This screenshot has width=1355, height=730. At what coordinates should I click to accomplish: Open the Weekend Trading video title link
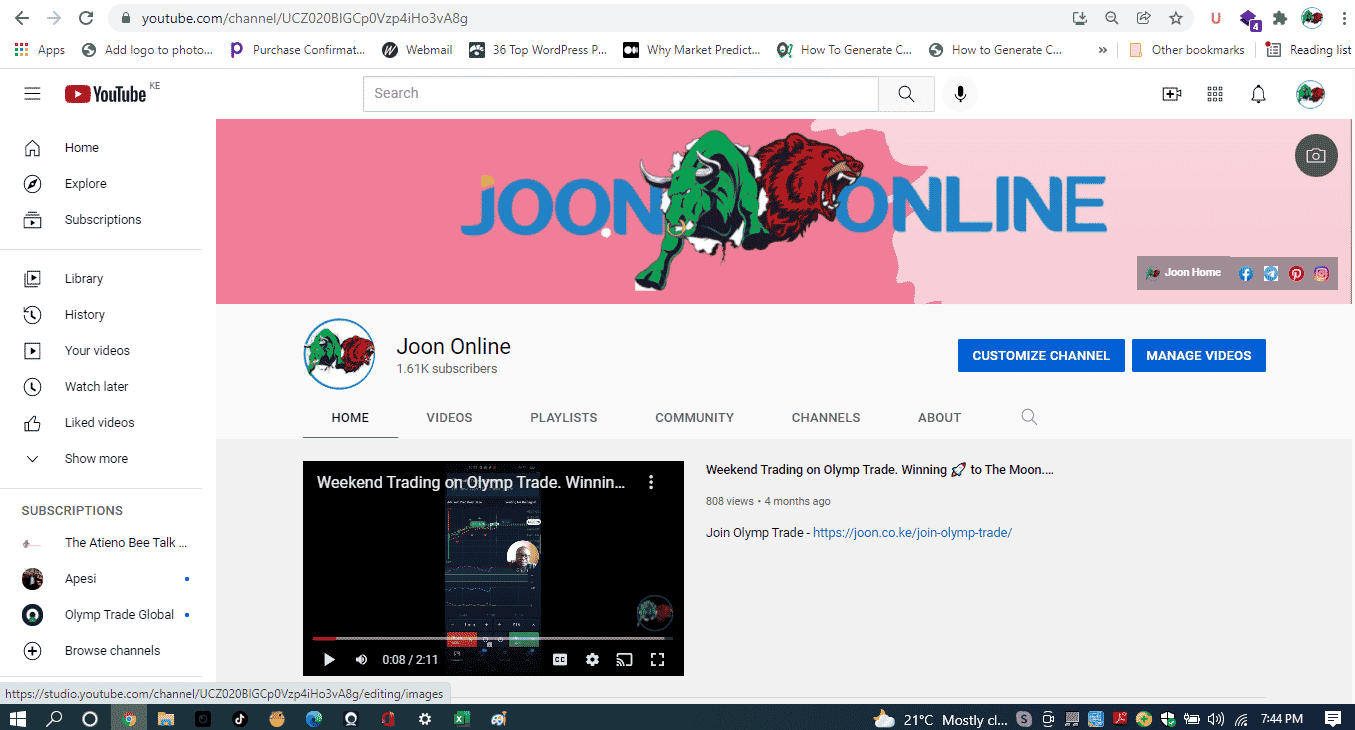(880, 470)
